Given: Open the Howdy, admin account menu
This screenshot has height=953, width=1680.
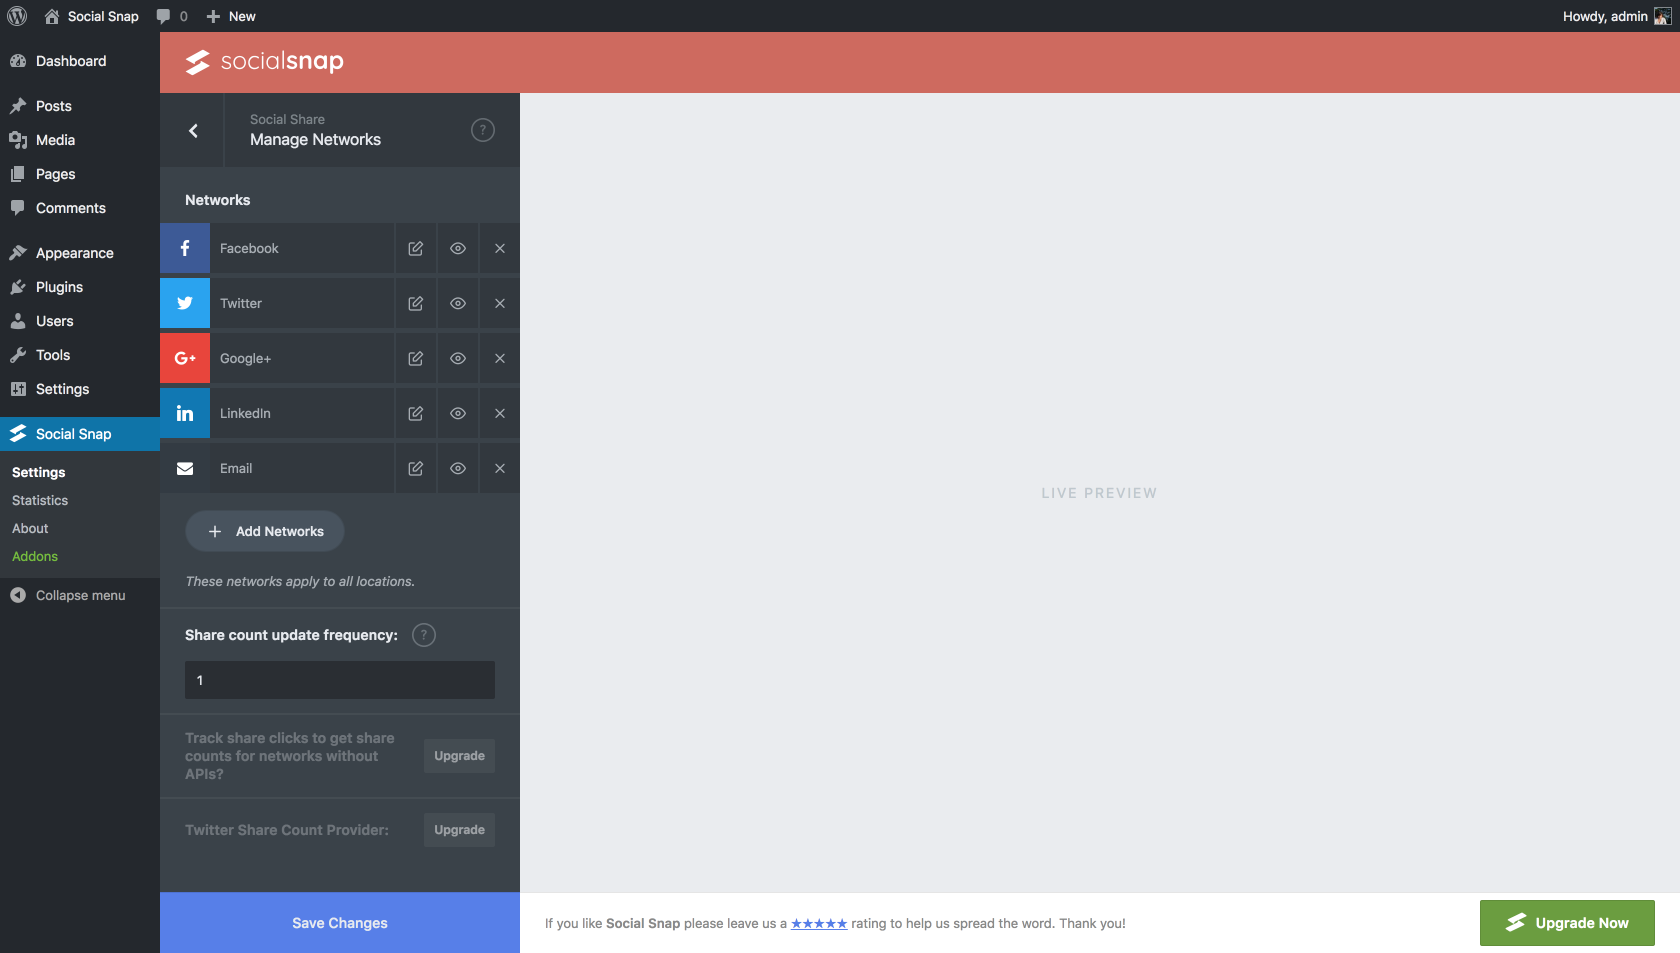Looking at the screenshot, I should pyautogui.click(x=1617, y=16).
